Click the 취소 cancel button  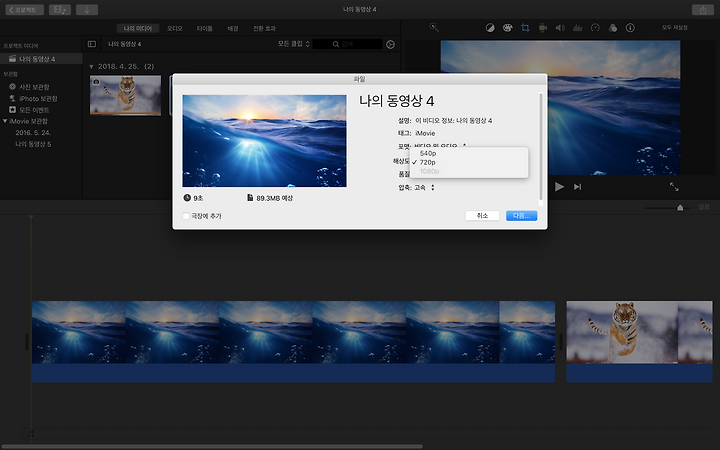tap(482, 216)
